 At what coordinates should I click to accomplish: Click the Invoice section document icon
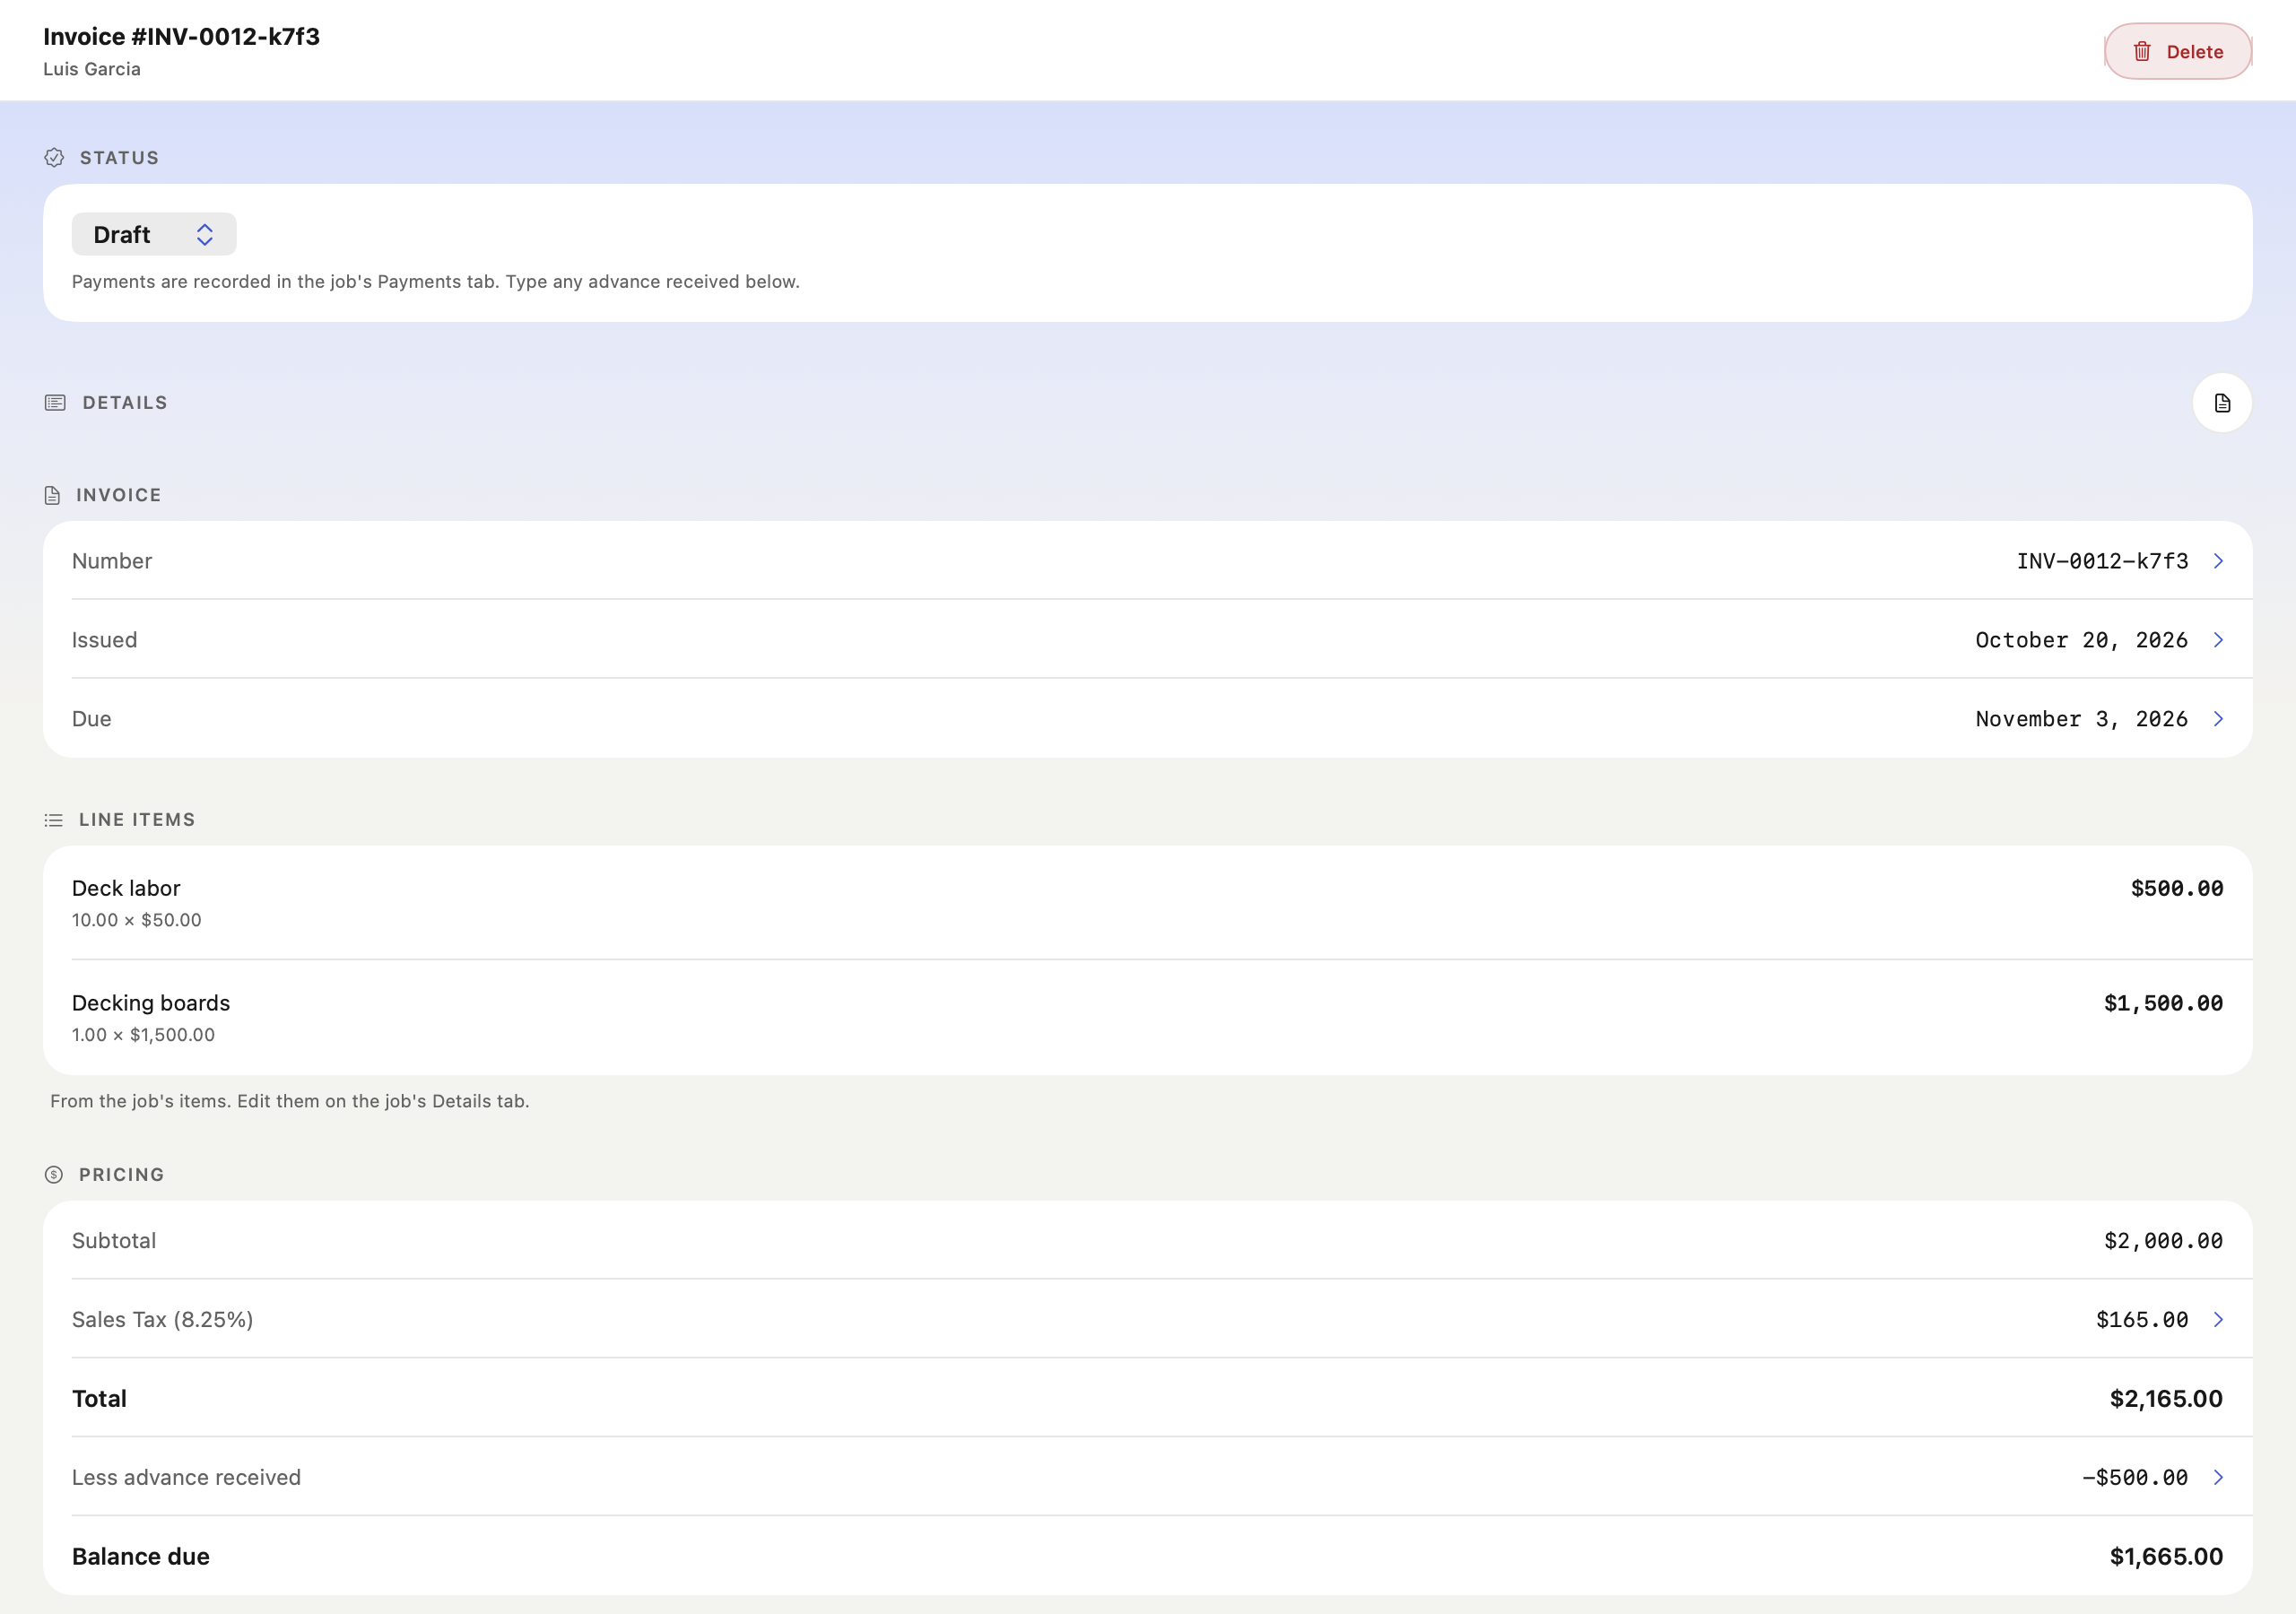53,495
